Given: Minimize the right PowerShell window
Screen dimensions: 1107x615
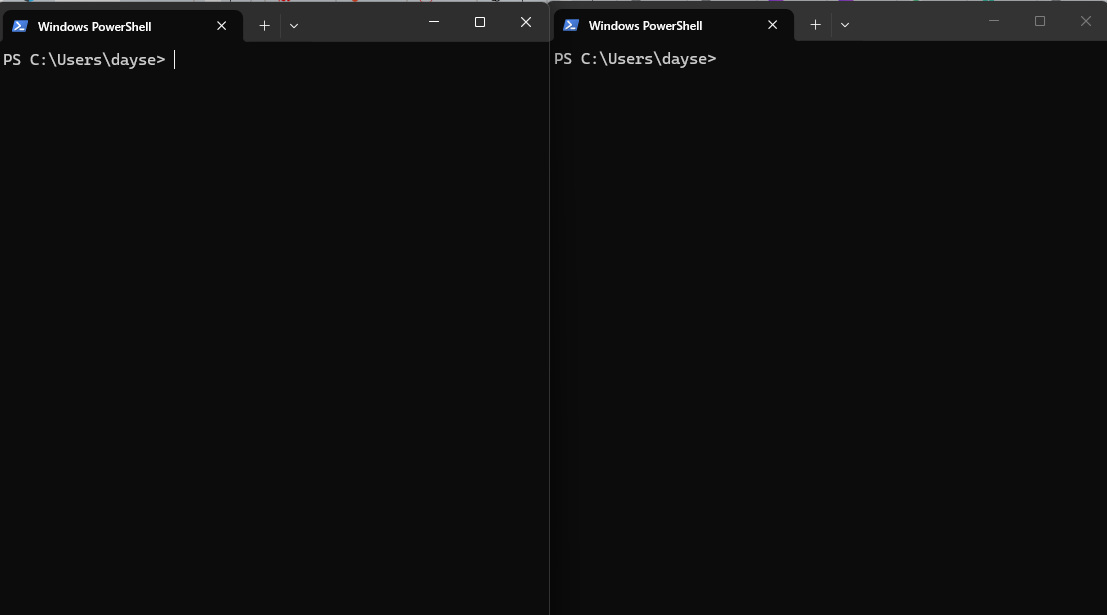Looking at the screenshot, I should pyautogui.click(x=993, y=21).
